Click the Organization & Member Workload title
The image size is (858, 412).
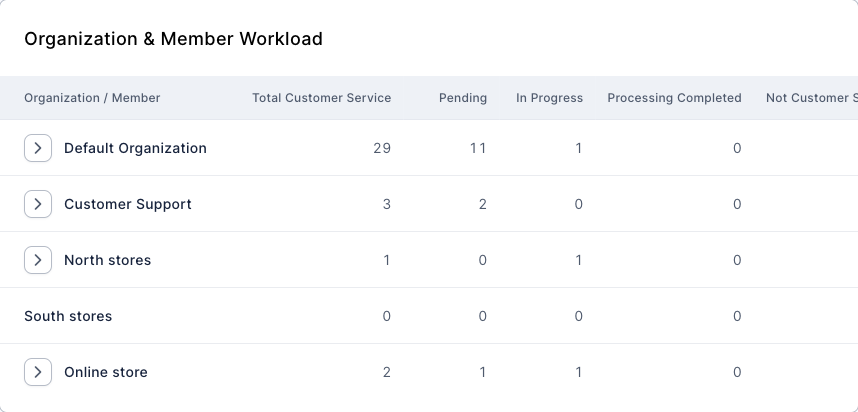(173, 39)
